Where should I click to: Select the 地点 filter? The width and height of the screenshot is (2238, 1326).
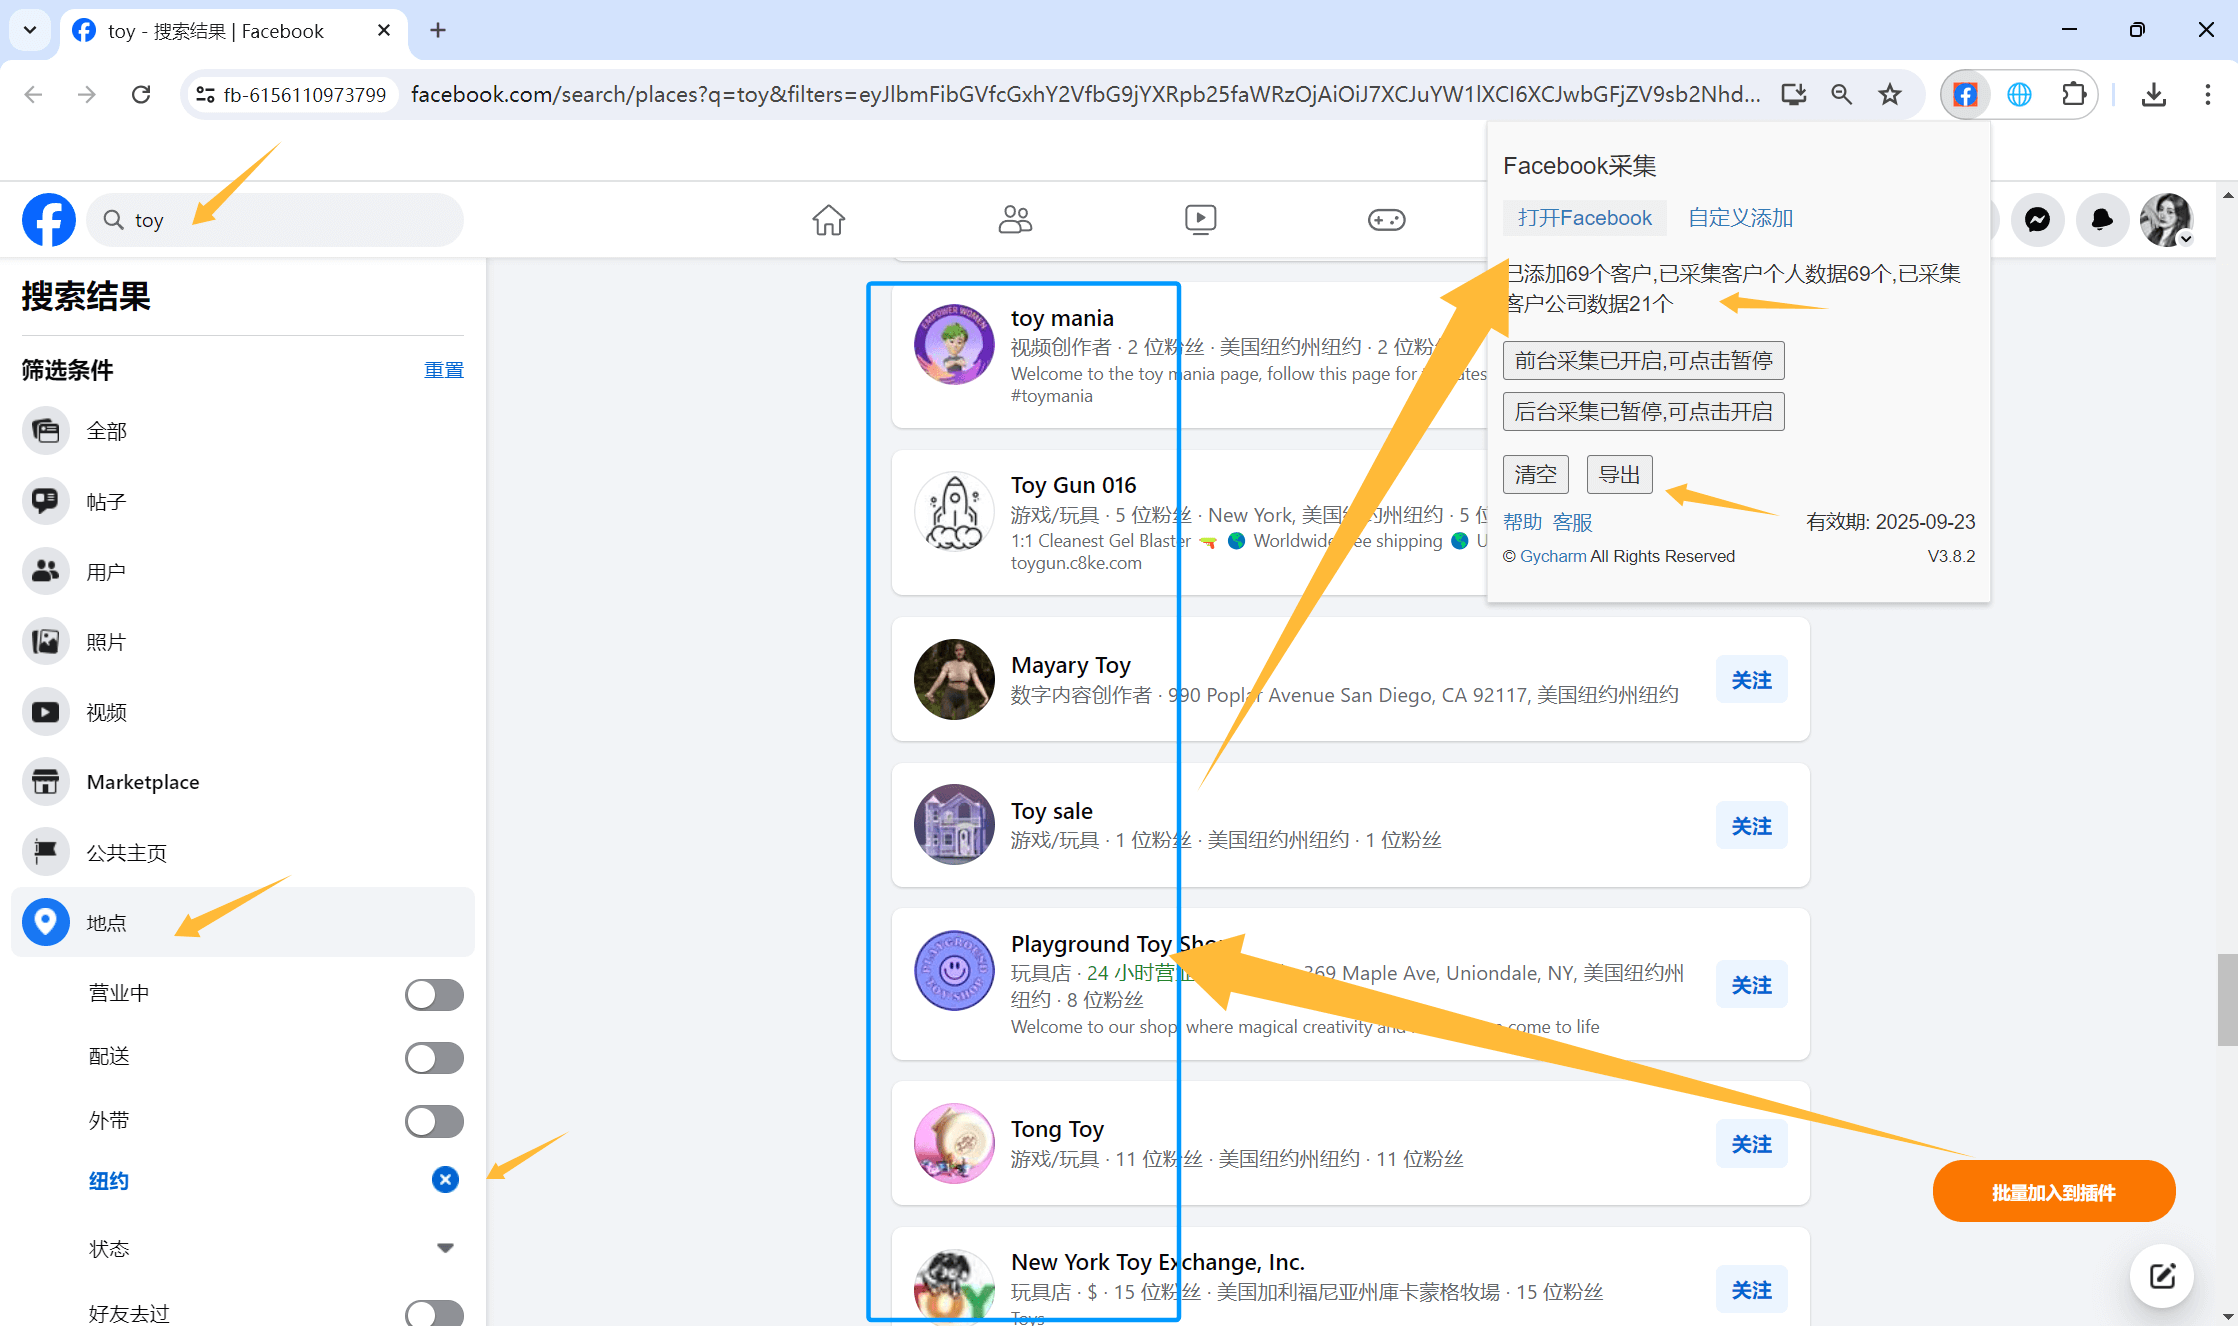(242, 922)
